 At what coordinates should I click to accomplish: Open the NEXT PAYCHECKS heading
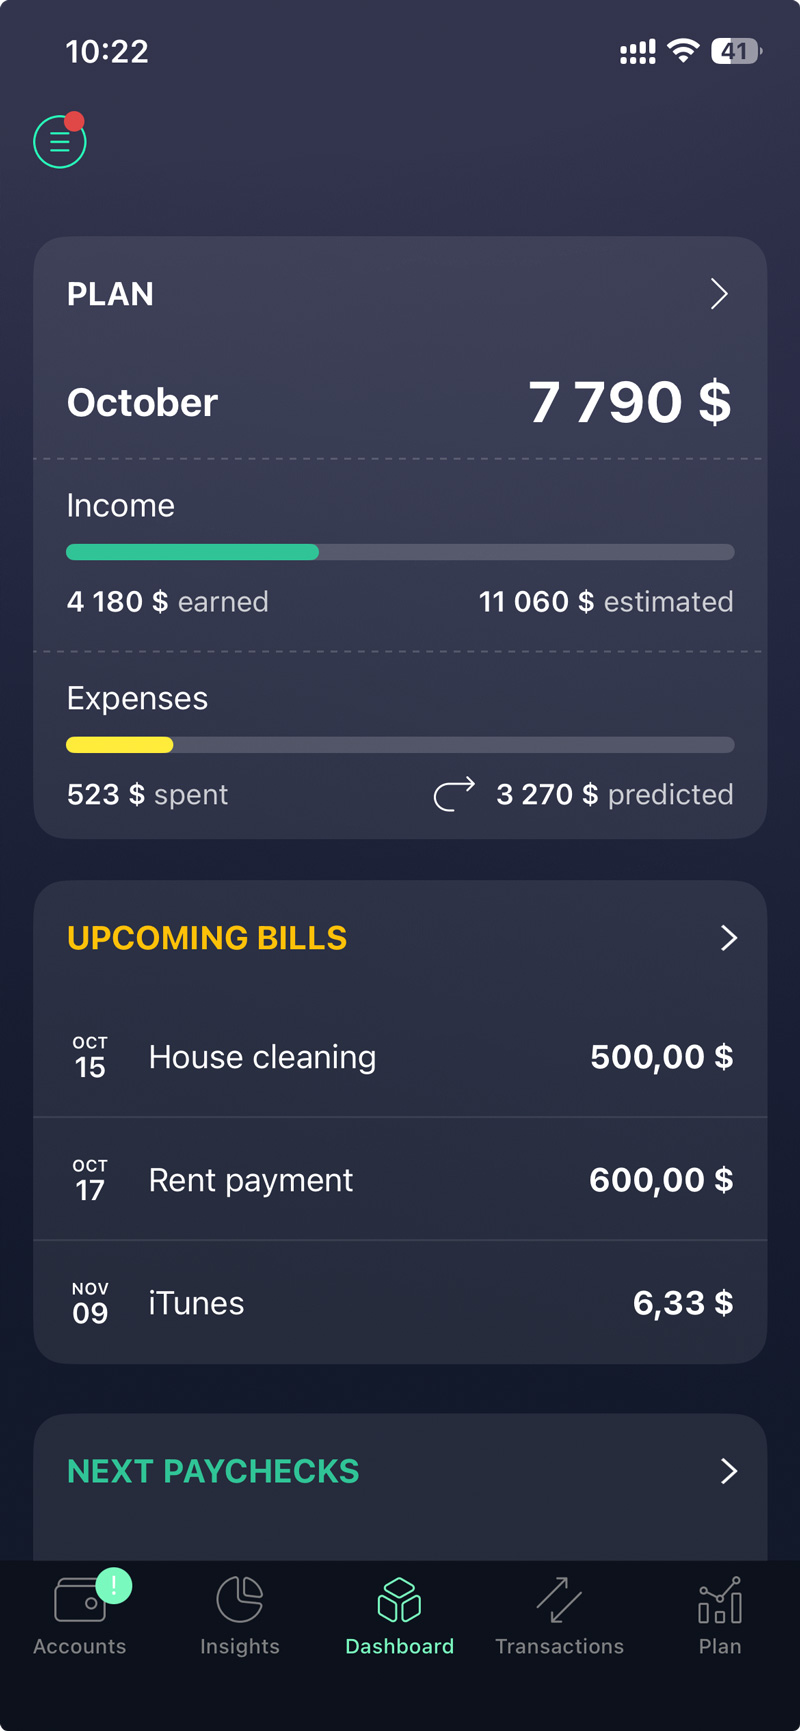click(x=213, y=1471)
